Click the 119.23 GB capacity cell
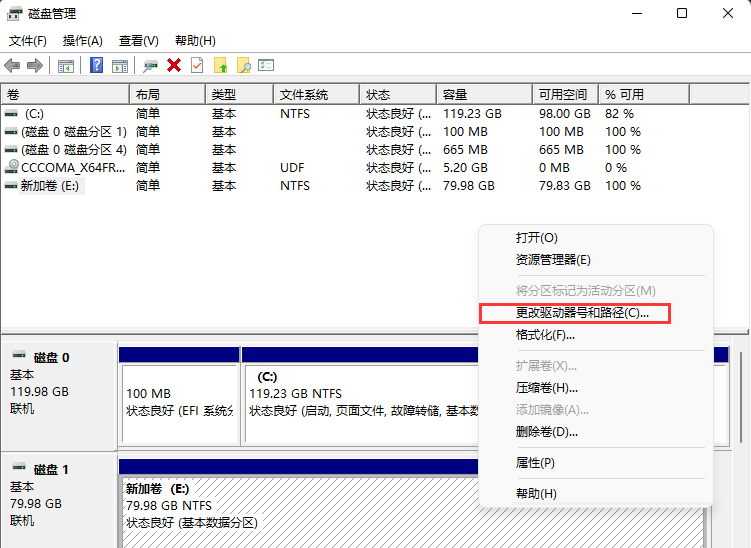 tap(472, 114)
